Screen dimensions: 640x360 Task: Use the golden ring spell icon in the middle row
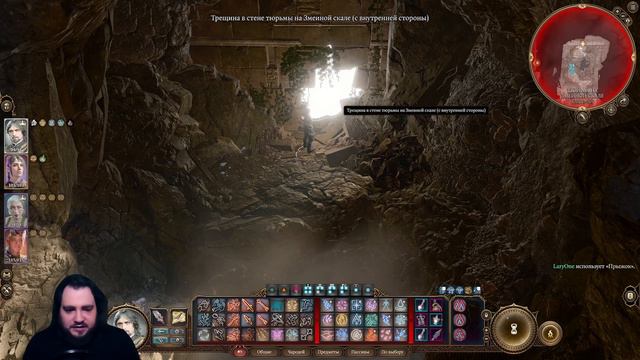342,320
